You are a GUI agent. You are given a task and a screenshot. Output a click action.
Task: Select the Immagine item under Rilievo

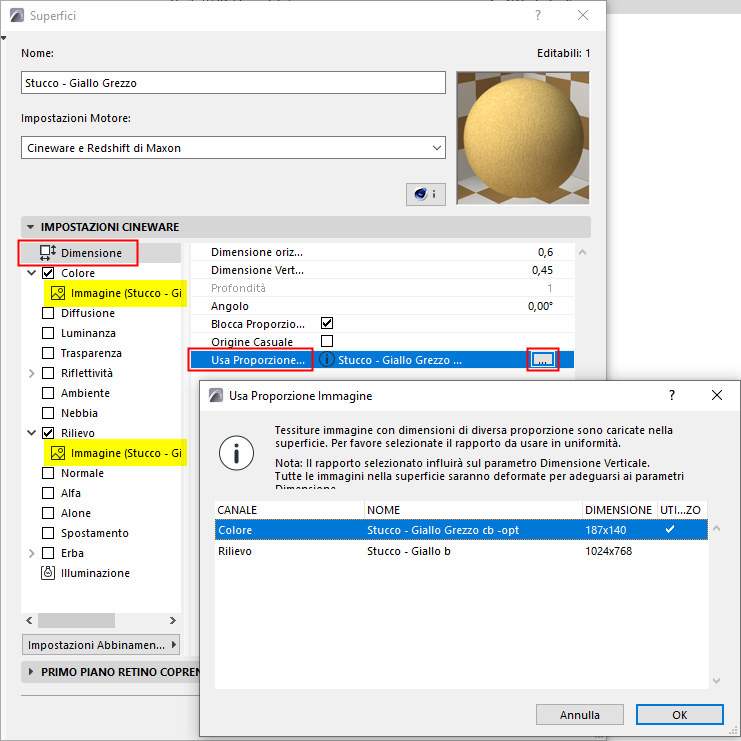click(x=115, y=453)
